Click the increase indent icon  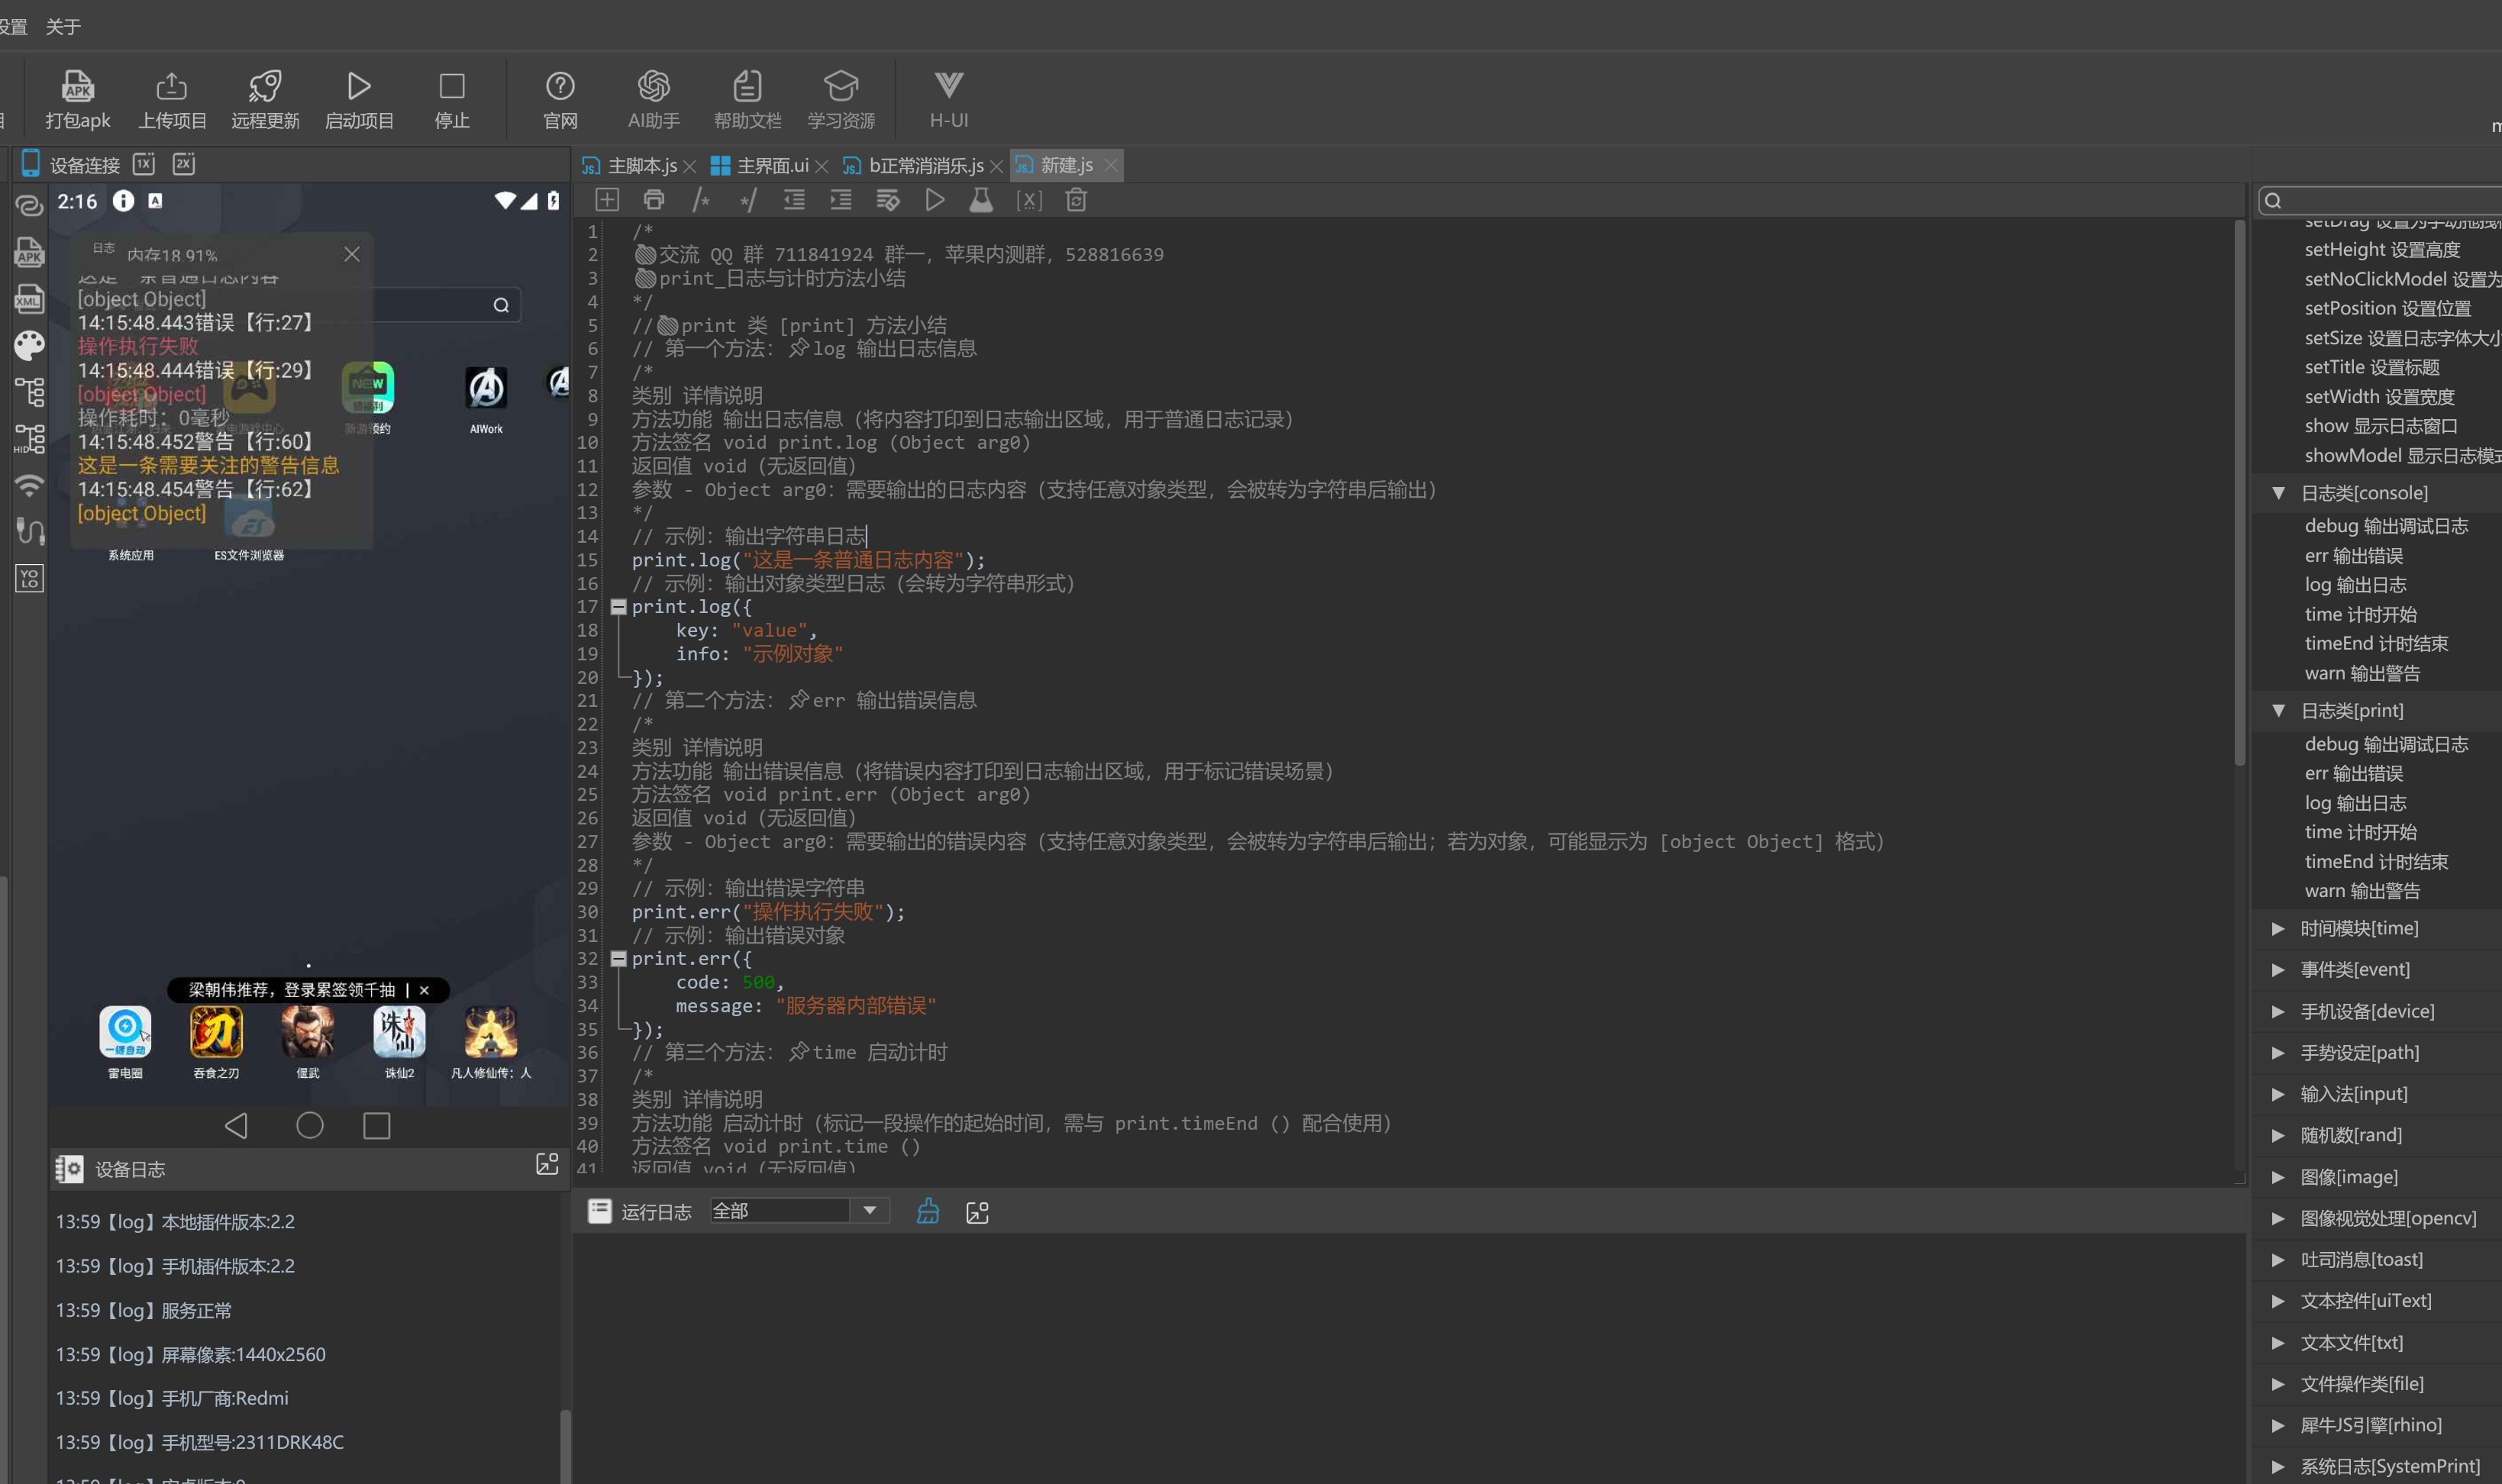point(841,200)
